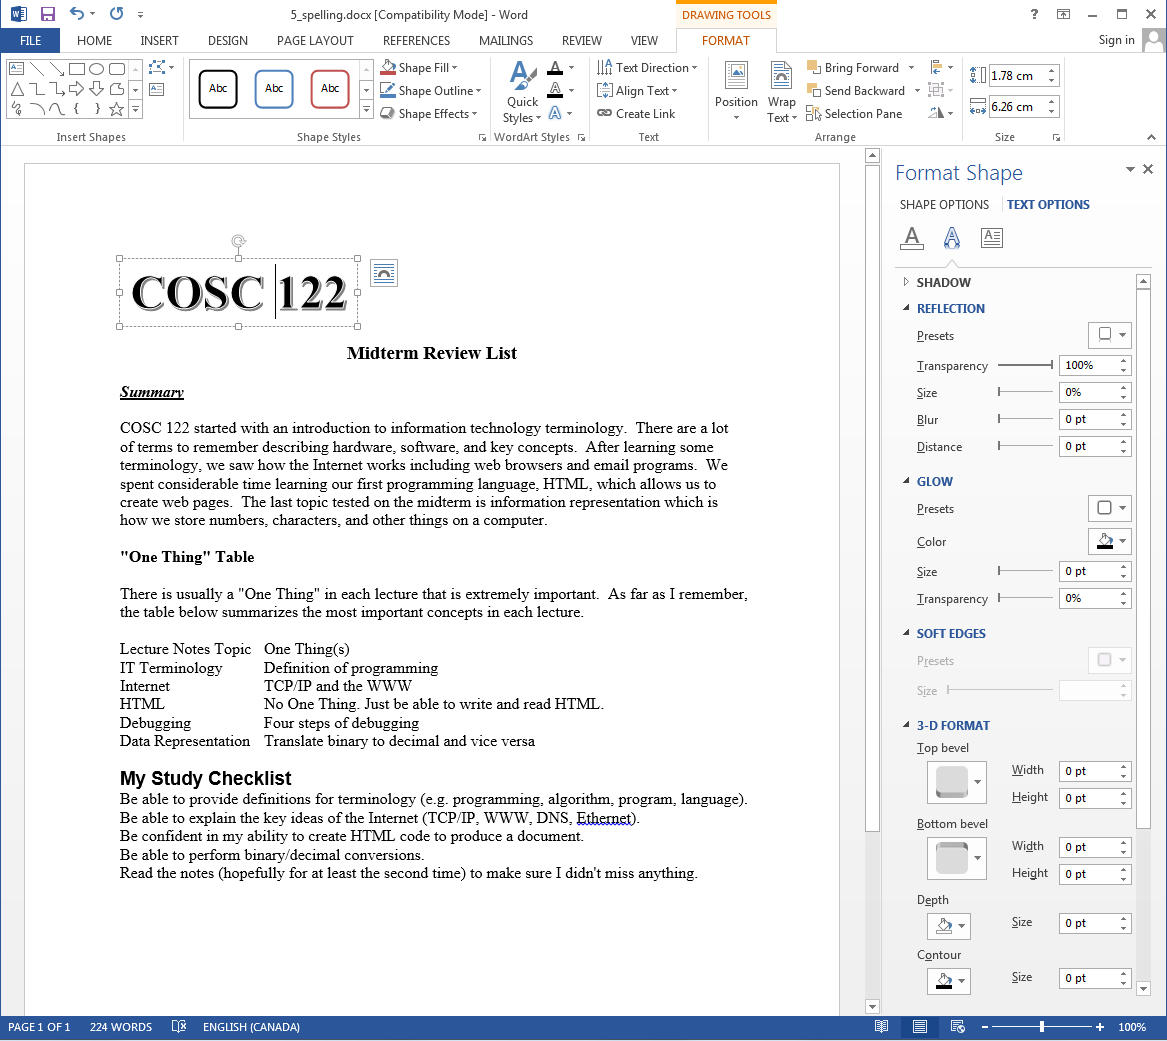
Task: Open the Shape Fill dropdown
Action: (419, 68)
